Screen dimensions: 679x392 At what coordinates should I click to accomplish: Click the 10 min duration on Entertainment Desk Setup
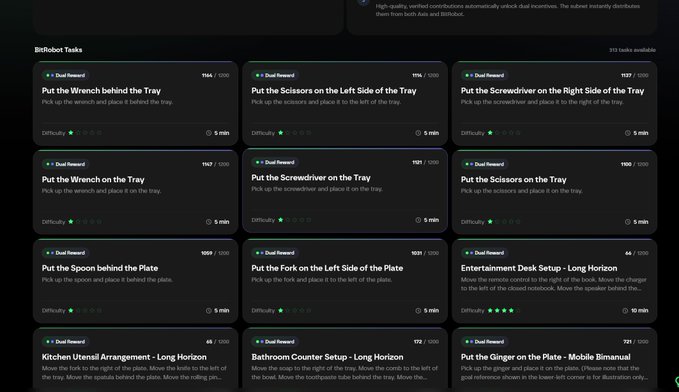point(640,311)
